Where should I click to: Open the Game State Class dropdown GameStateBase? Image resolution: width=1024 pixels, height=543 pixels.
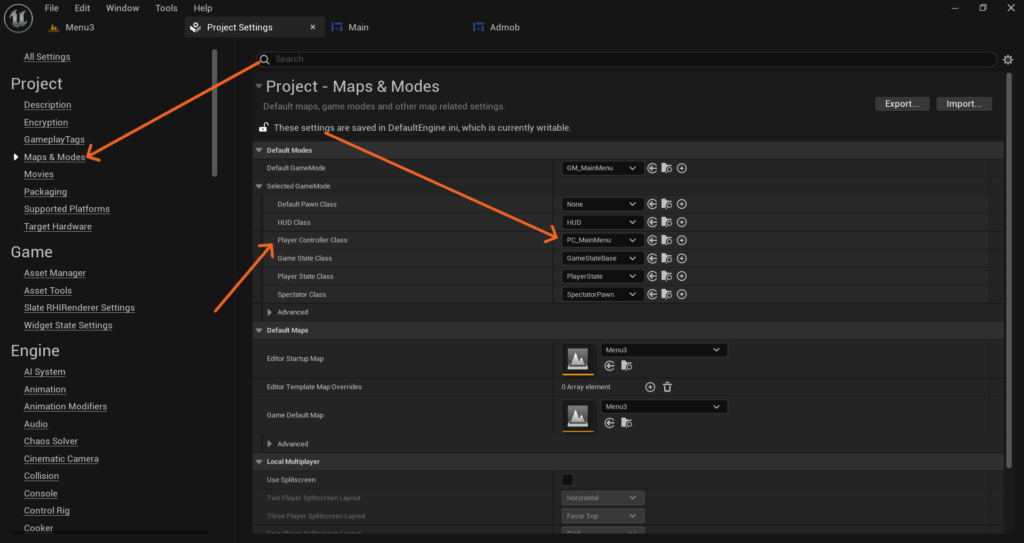click(601, 259)
